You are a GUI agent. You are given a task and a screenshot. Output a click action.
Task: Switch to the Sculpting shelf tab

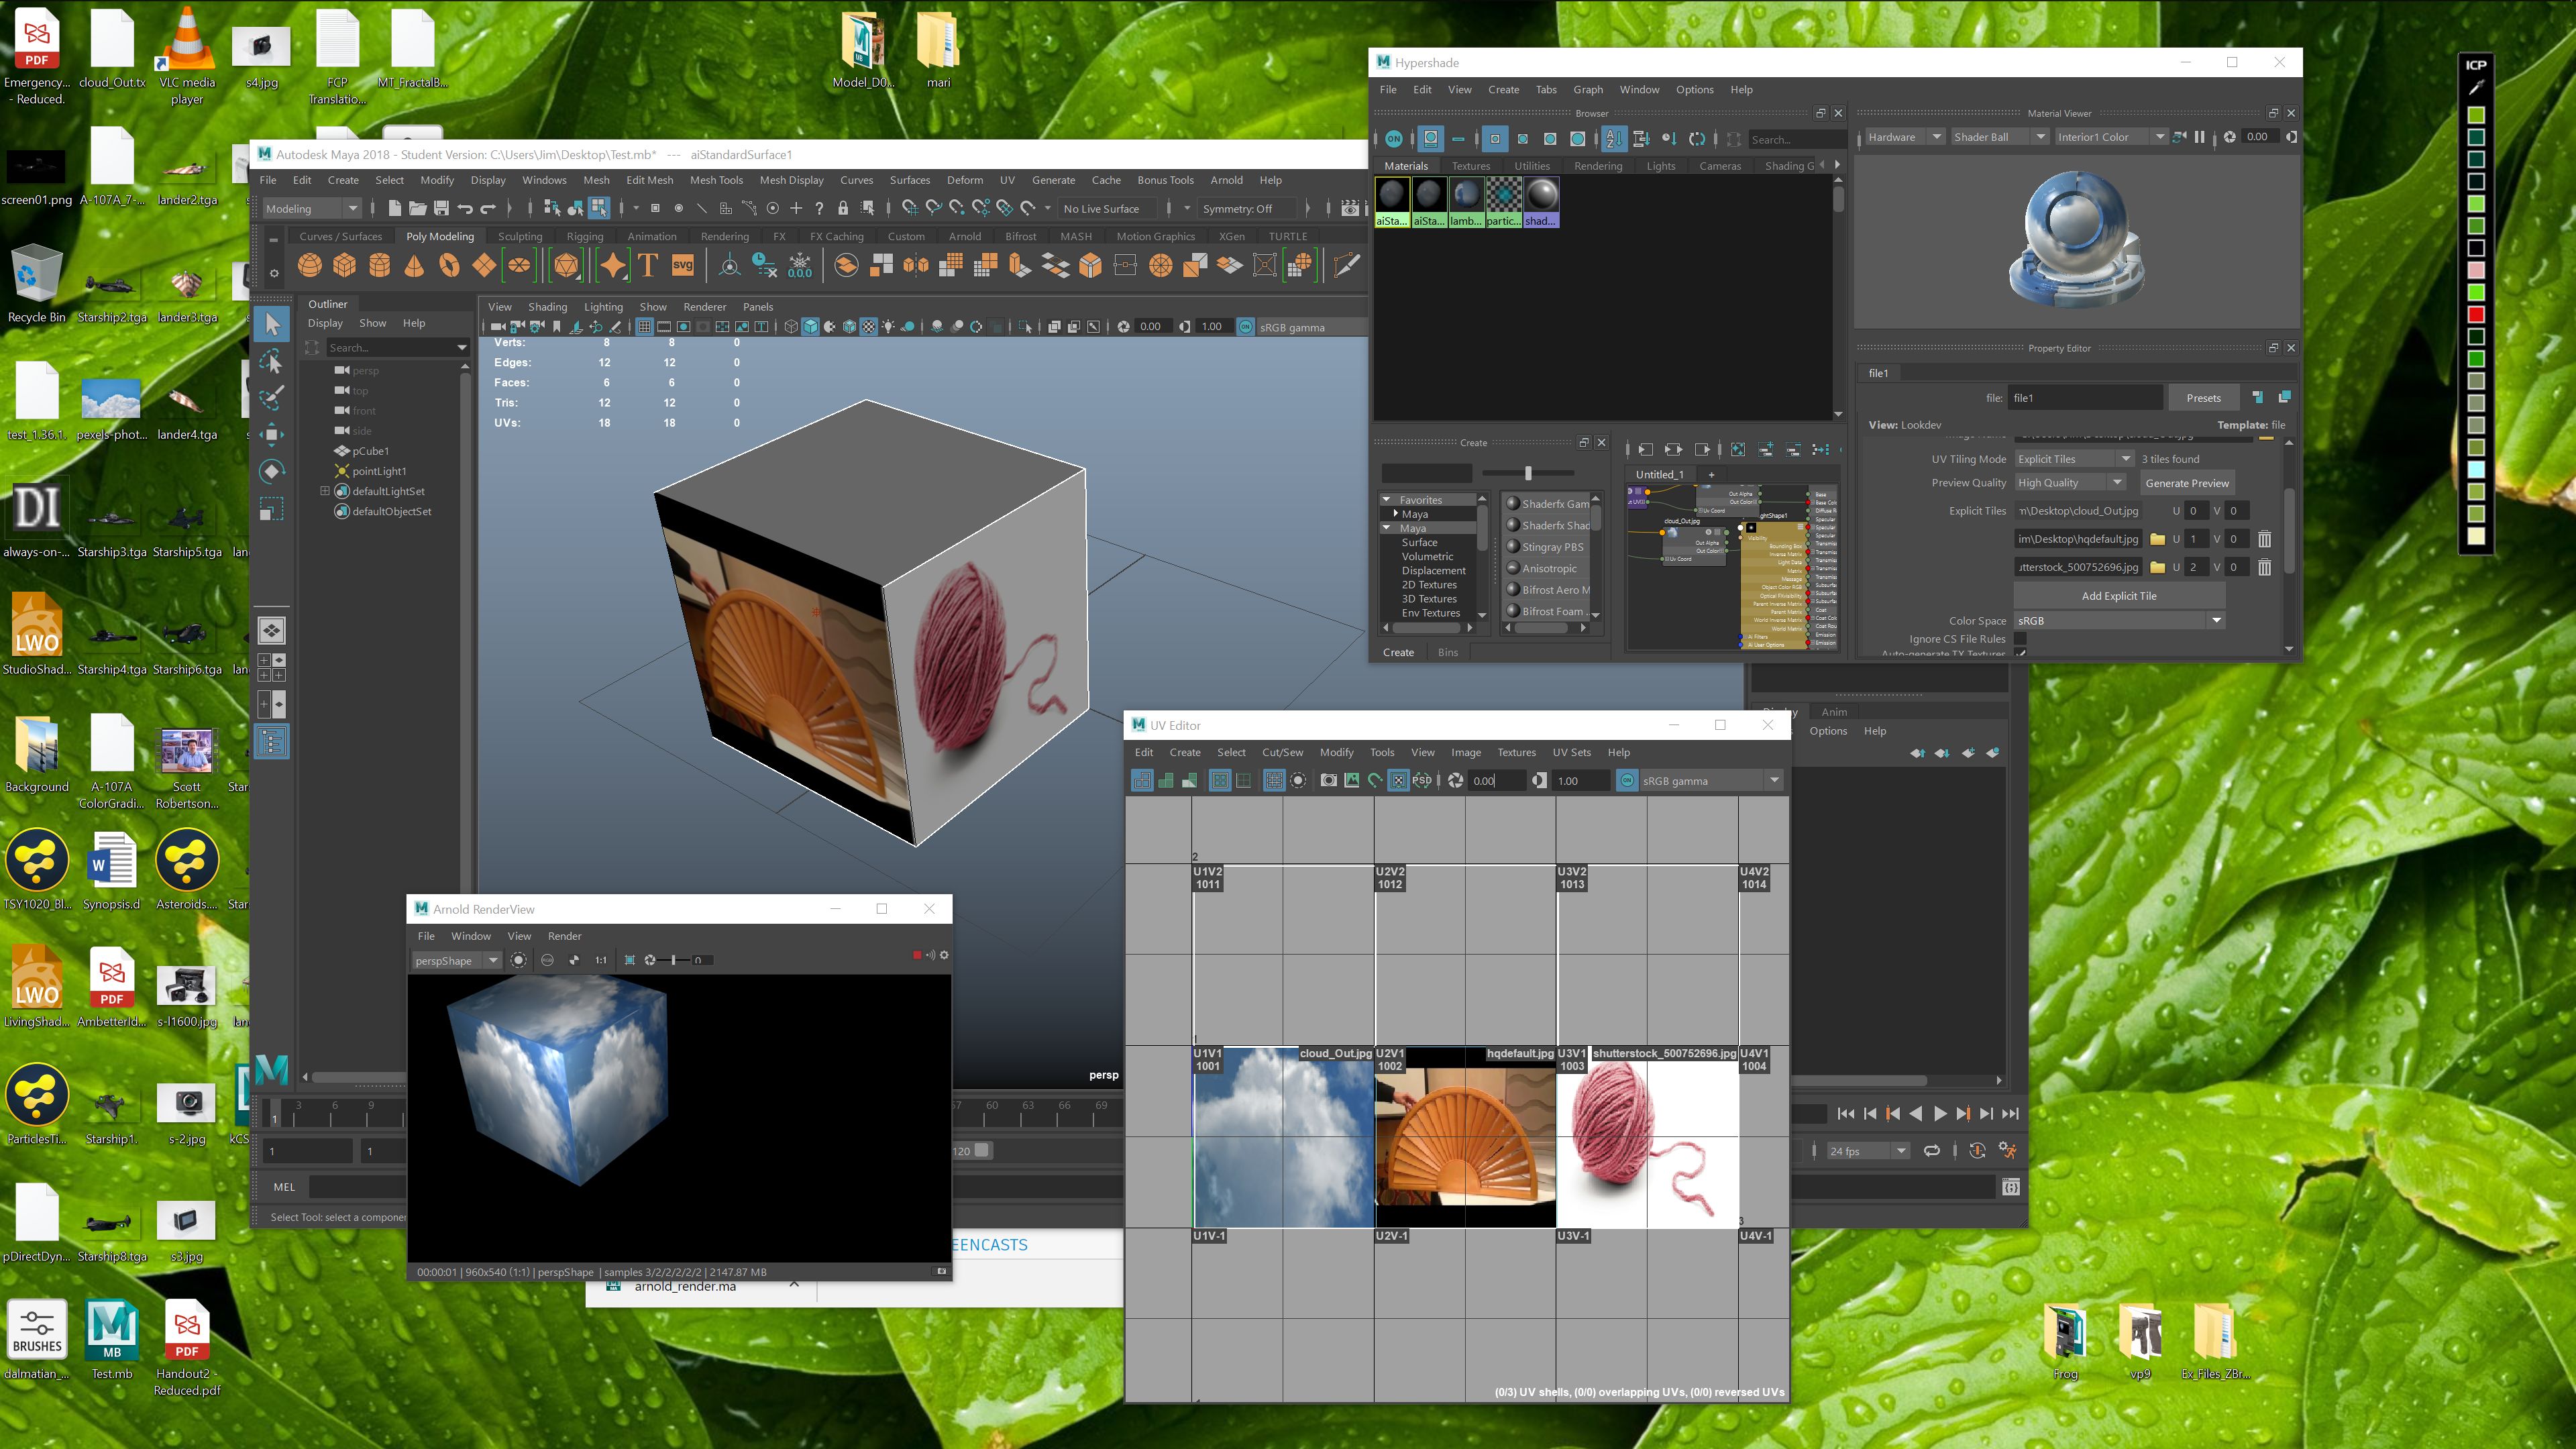point(520,236)
